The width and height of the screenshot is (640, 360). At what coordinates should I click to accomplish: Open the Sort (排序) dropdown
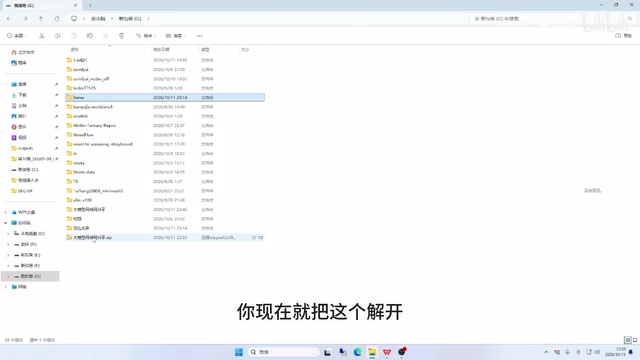point(146,36)
